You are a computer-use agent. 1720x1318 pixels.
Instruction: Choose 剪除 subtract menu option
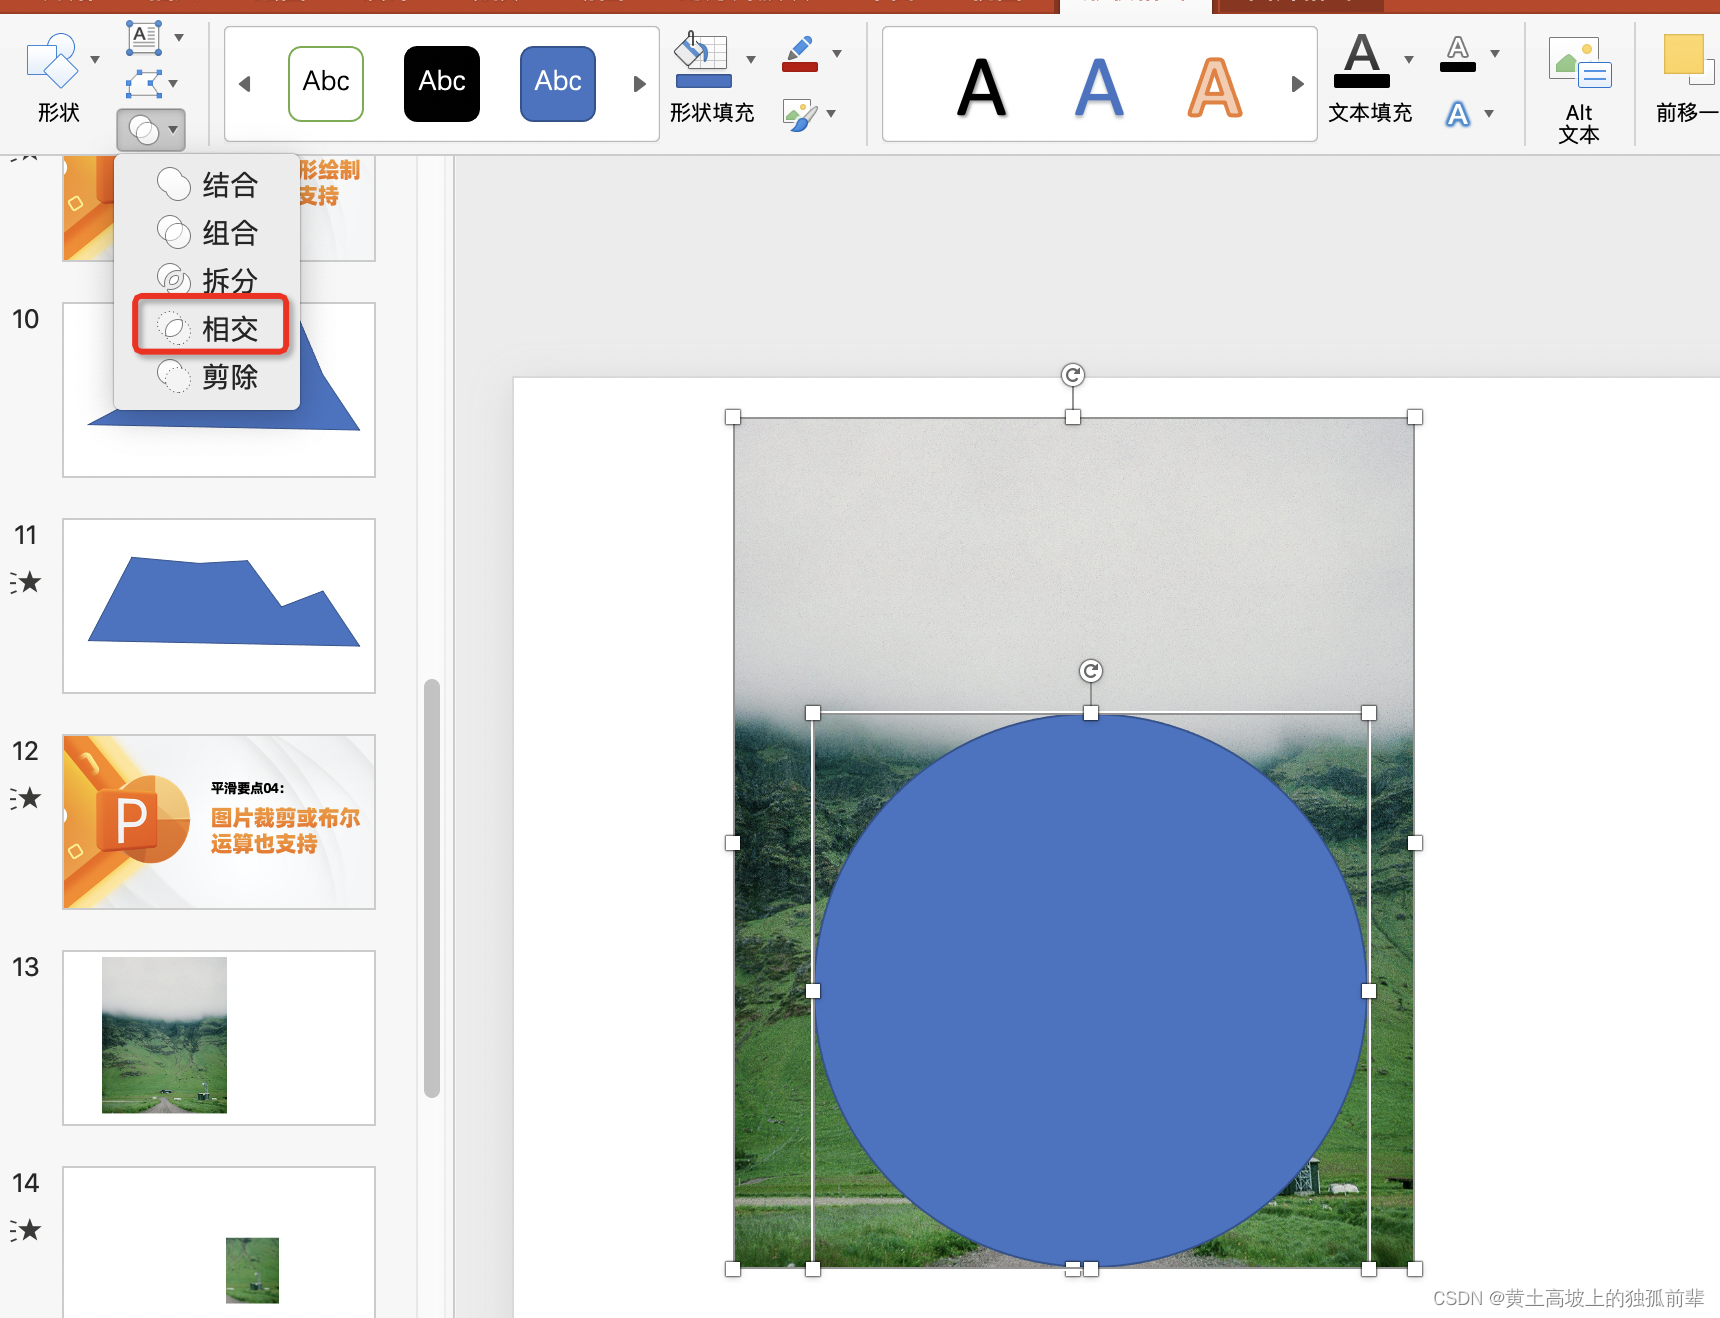[207, 376]
